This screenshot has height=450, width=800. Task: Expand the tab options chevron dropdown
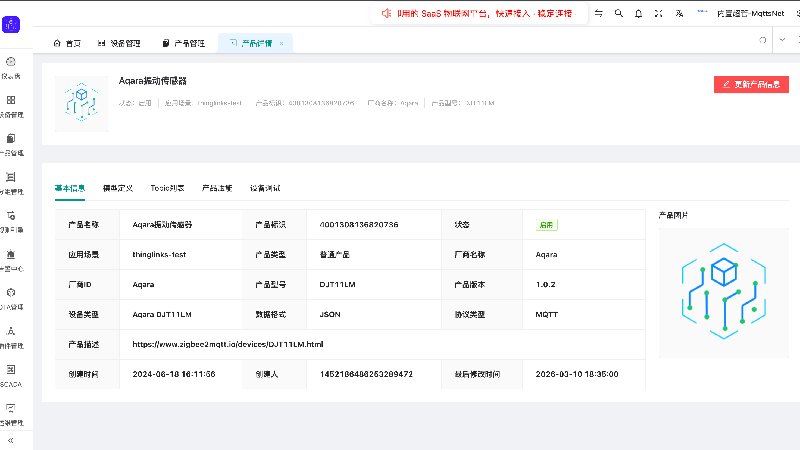[782, 40]
